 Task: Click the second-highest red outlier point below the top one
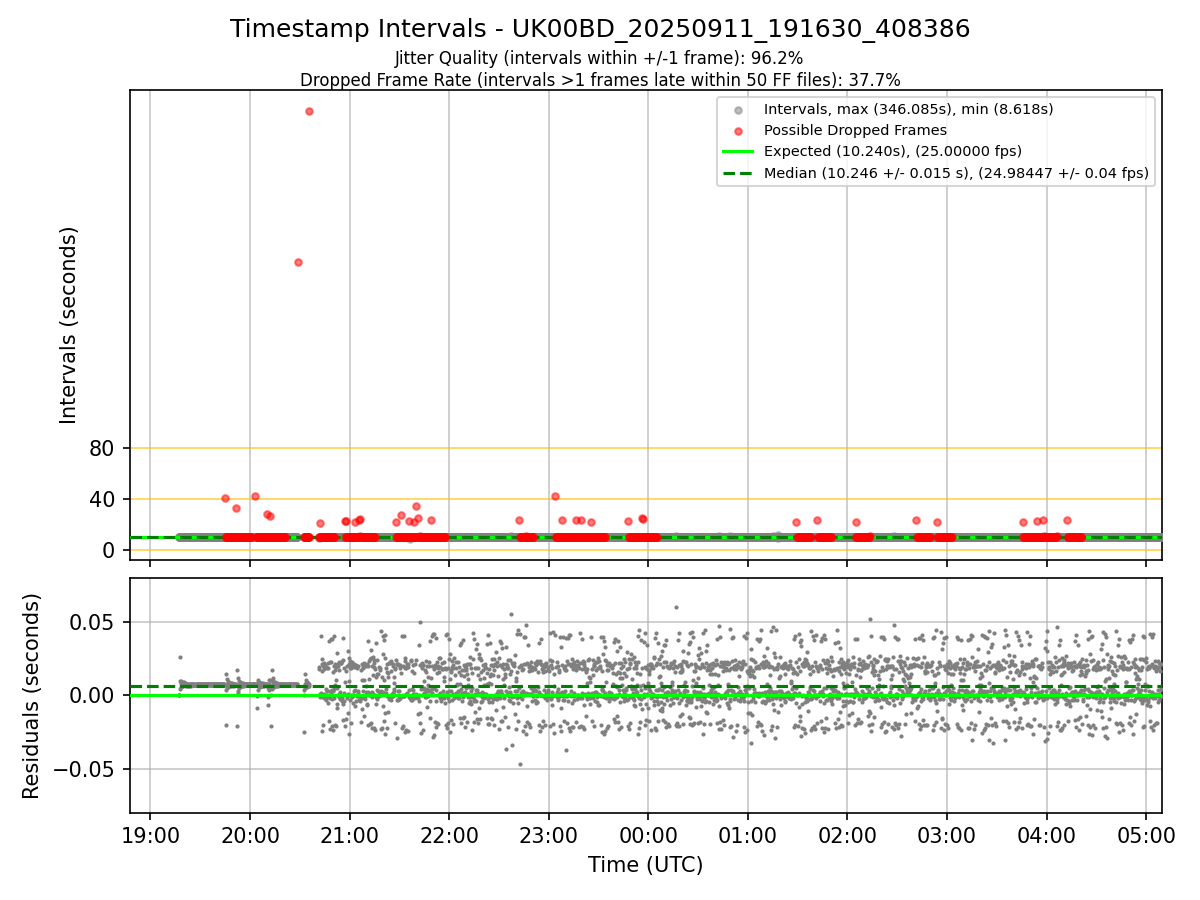(298, 262)
